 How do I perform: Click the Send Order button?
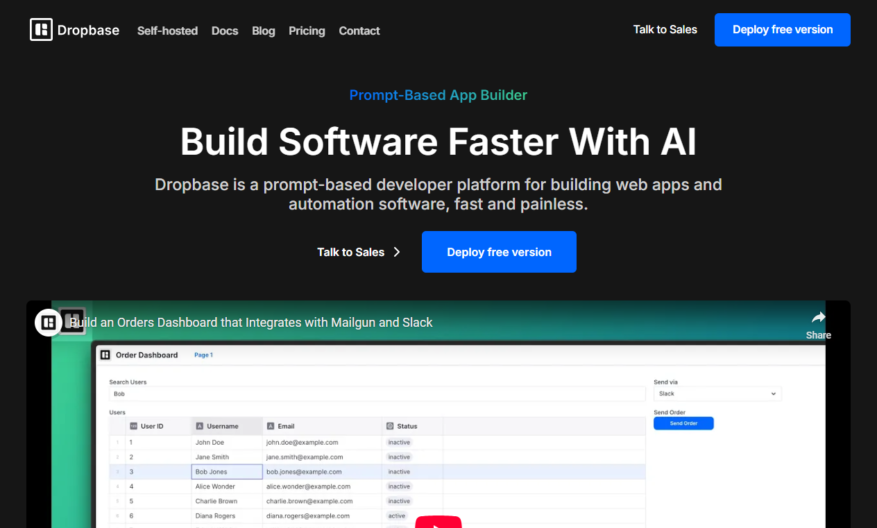click(683, 423)
